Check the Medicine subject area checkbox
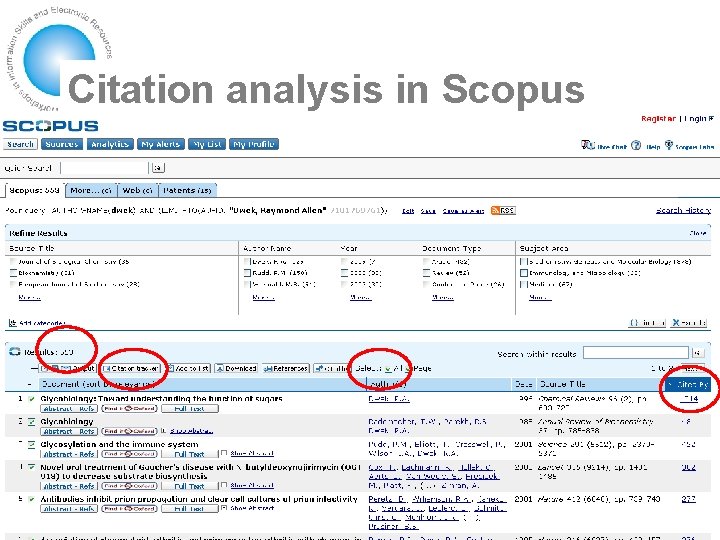 [523, 284]
